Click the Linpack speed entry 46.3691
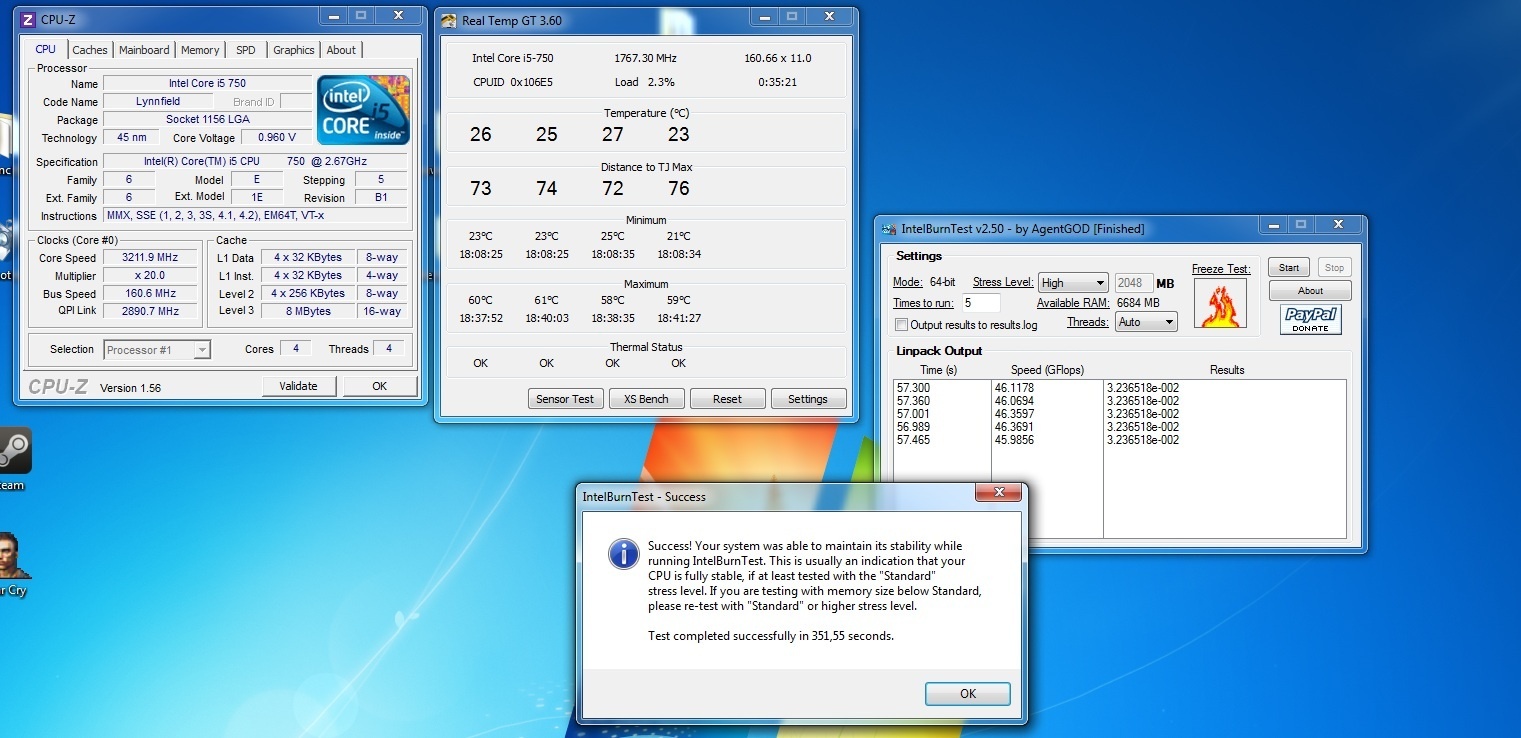The image size is (1521, 738). coord(1014,427)
